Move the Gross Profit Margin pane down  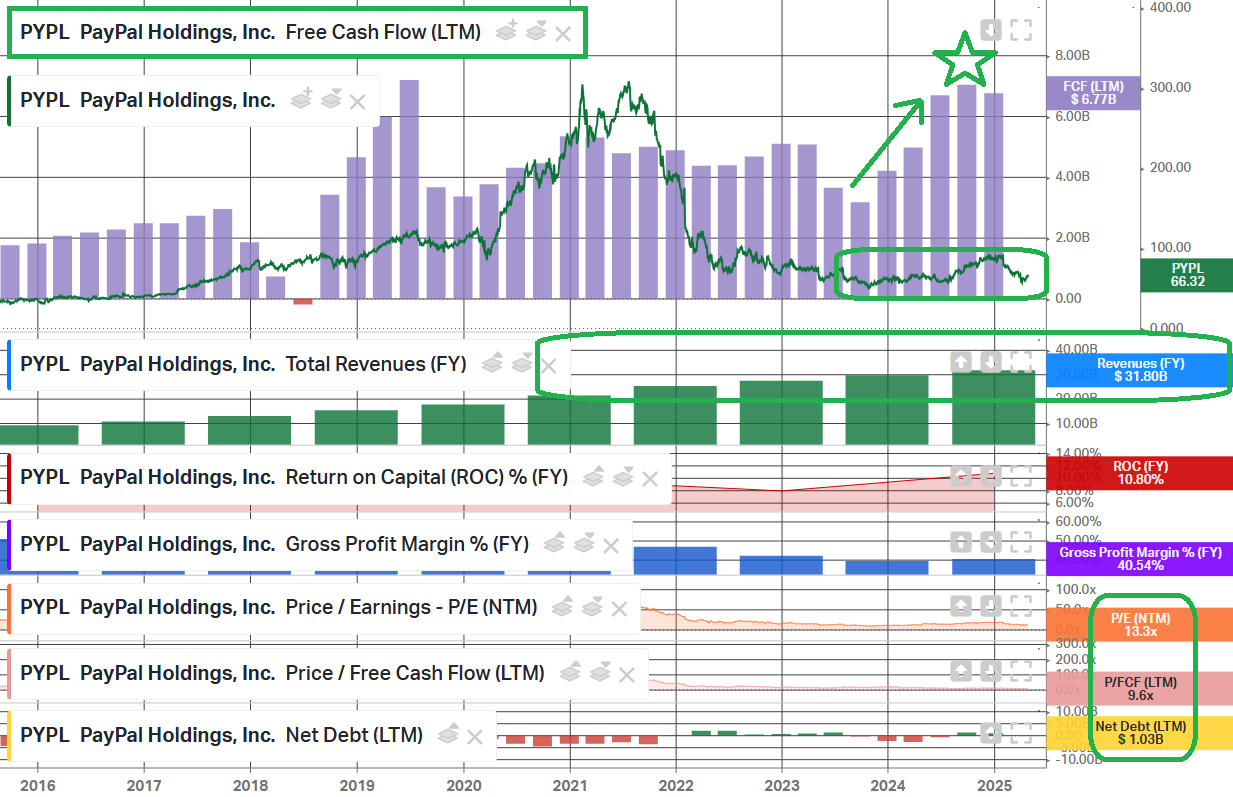990,542
